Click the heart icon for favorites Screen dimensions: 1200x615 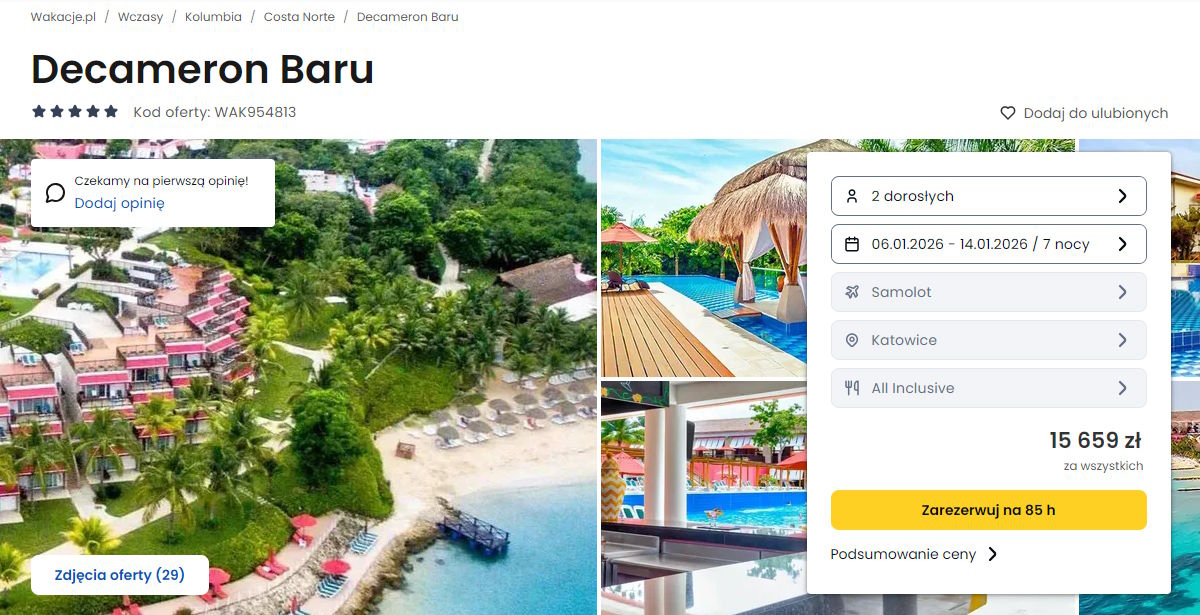pyautogui.click(x=1008, y=113)
